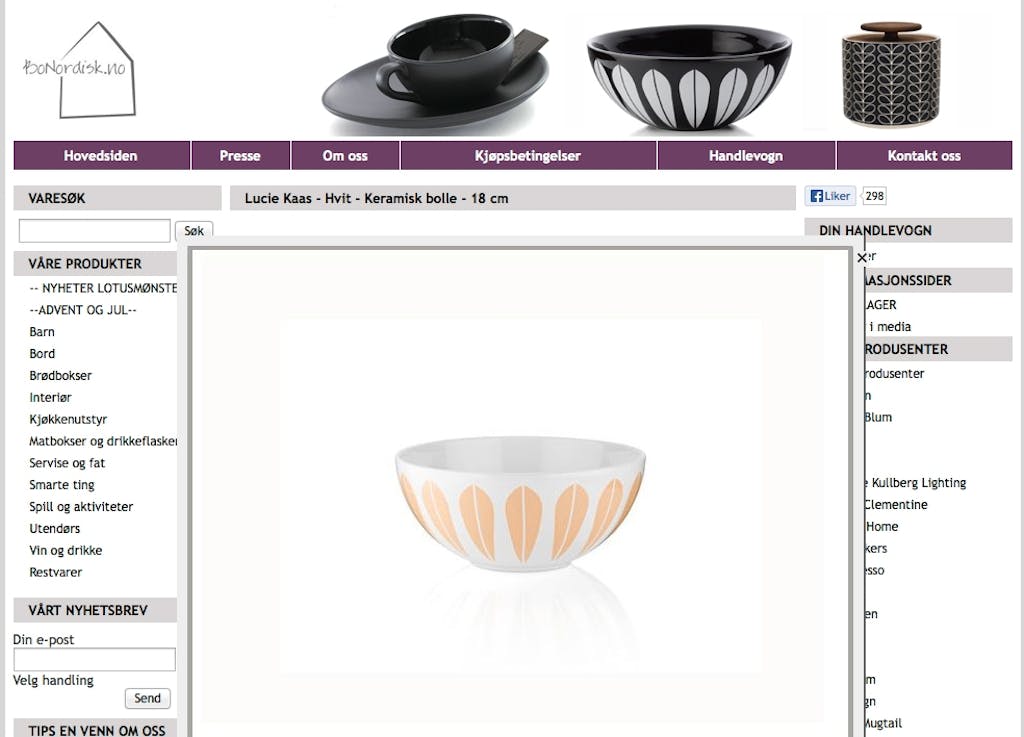Click the Søk search button
This screenshot has width=1024, height=737.
pyautogui.click(x=194, y=230)
